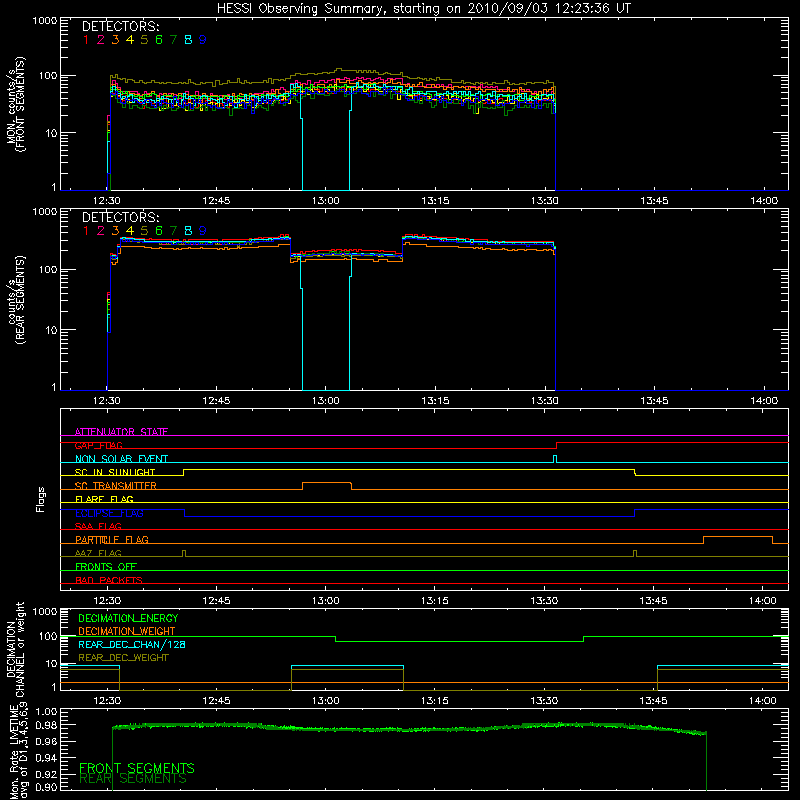Viewport: 800px width, 800px height.
Task: Click the SC_IN_SUNLIGHT flag label
Action: [115, 472]
